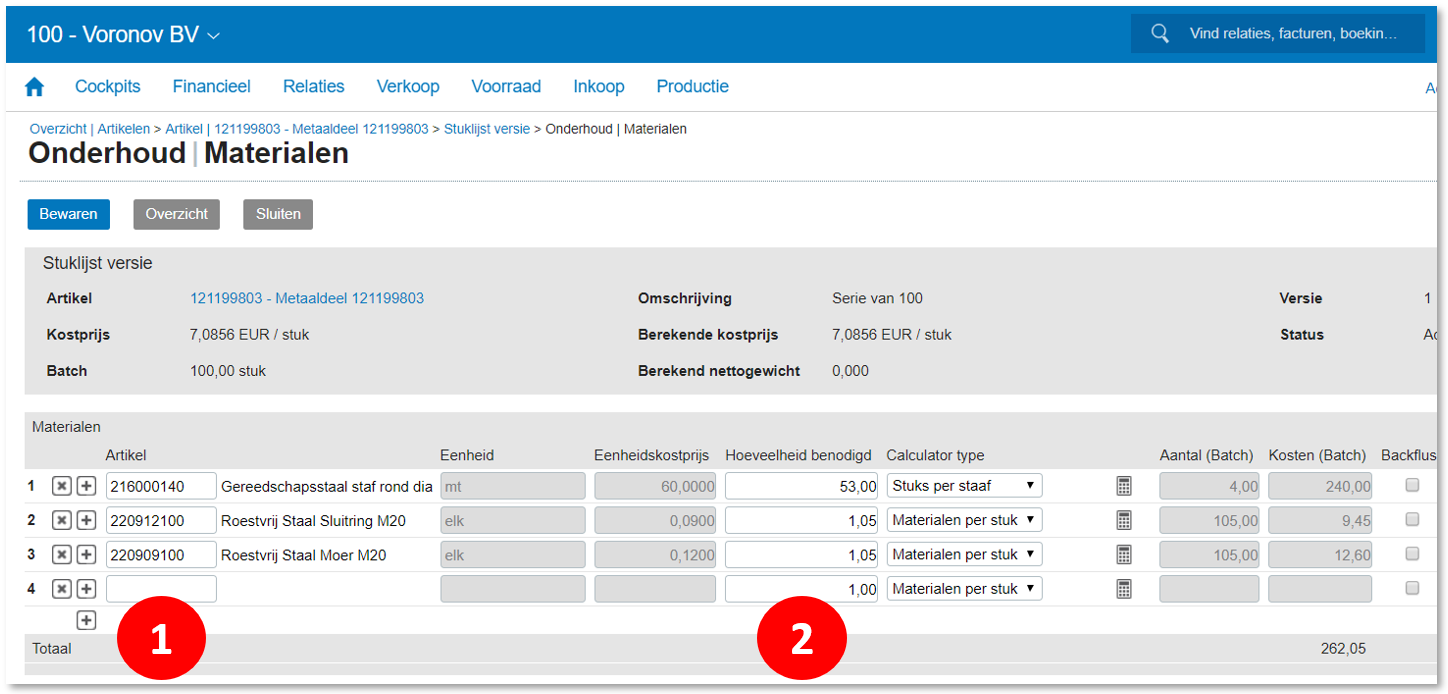The height and width of the screenshot is (694, 1448).
Task: Expand the 100 - Voronov BV company selector
Action: [x=123, y=34]
